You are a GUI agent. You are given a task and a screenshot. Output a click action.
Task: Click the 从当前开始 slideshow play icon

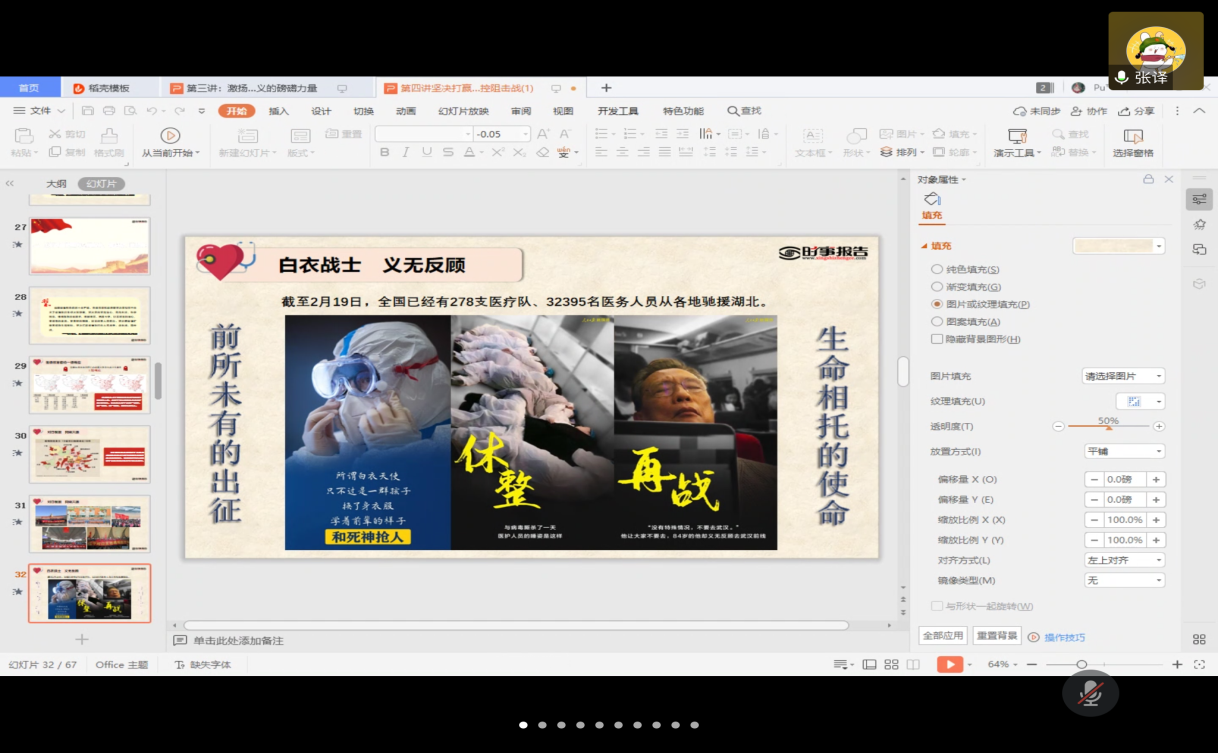point(170,135)
